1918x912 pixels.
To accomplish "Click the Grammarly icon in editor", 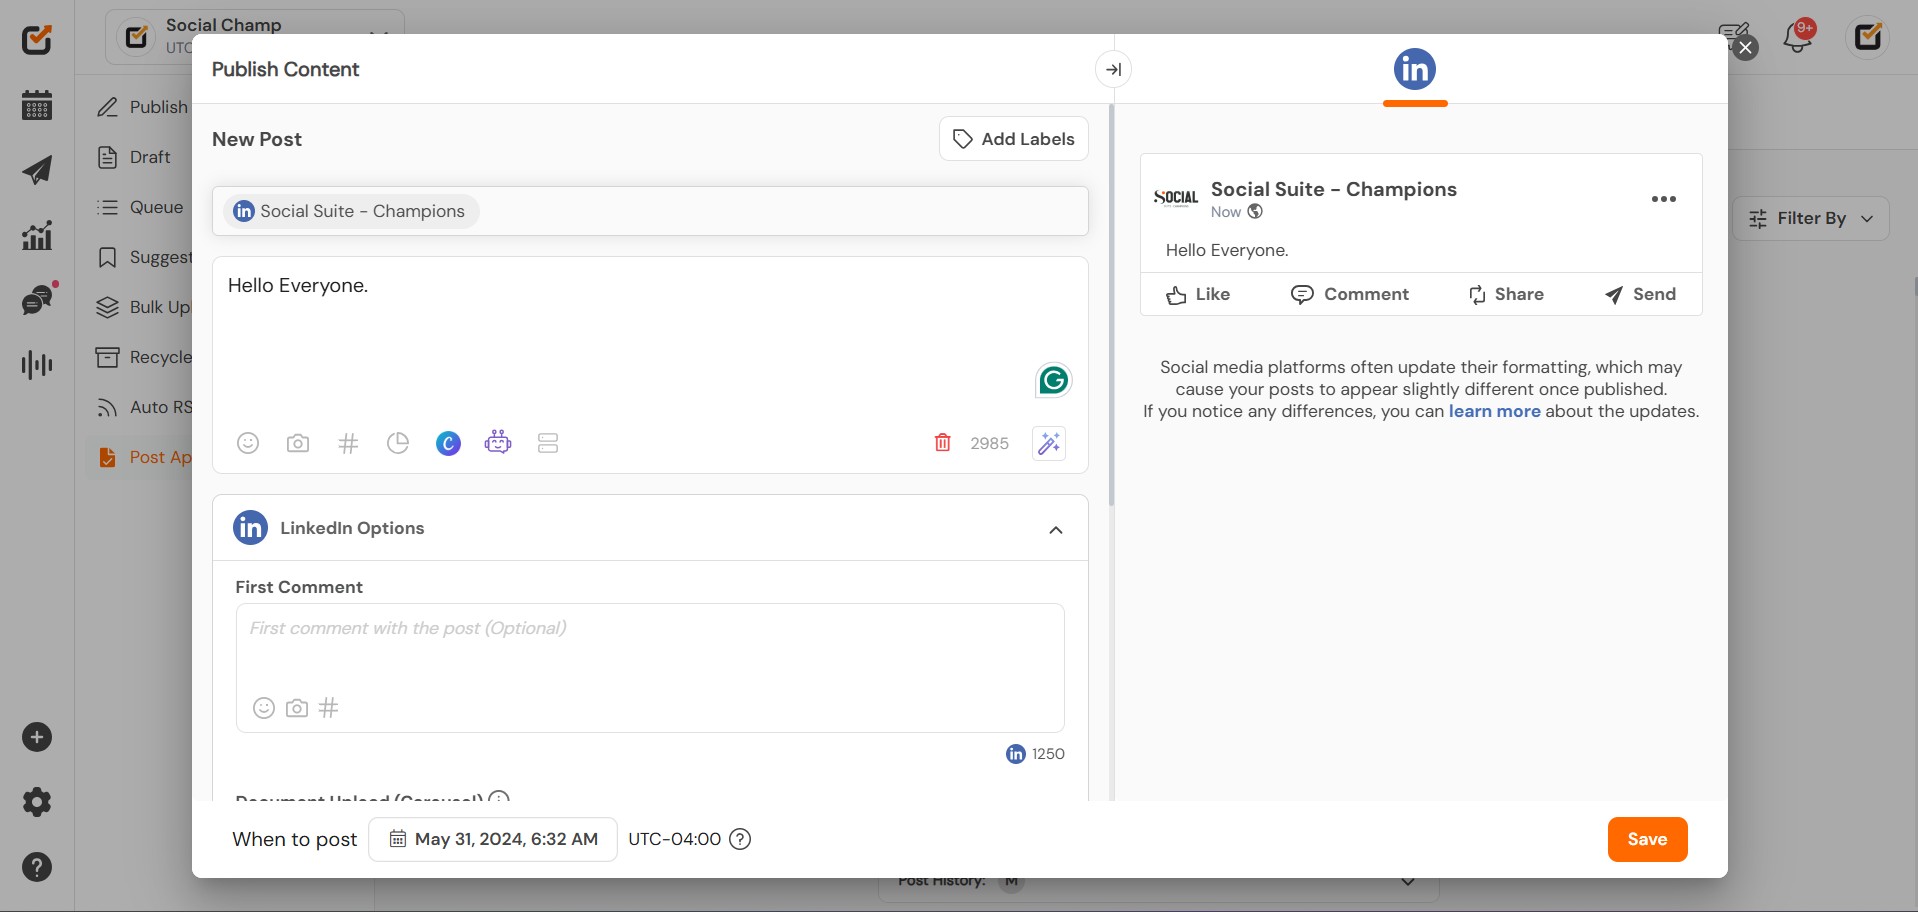I will coord(1053,380).
